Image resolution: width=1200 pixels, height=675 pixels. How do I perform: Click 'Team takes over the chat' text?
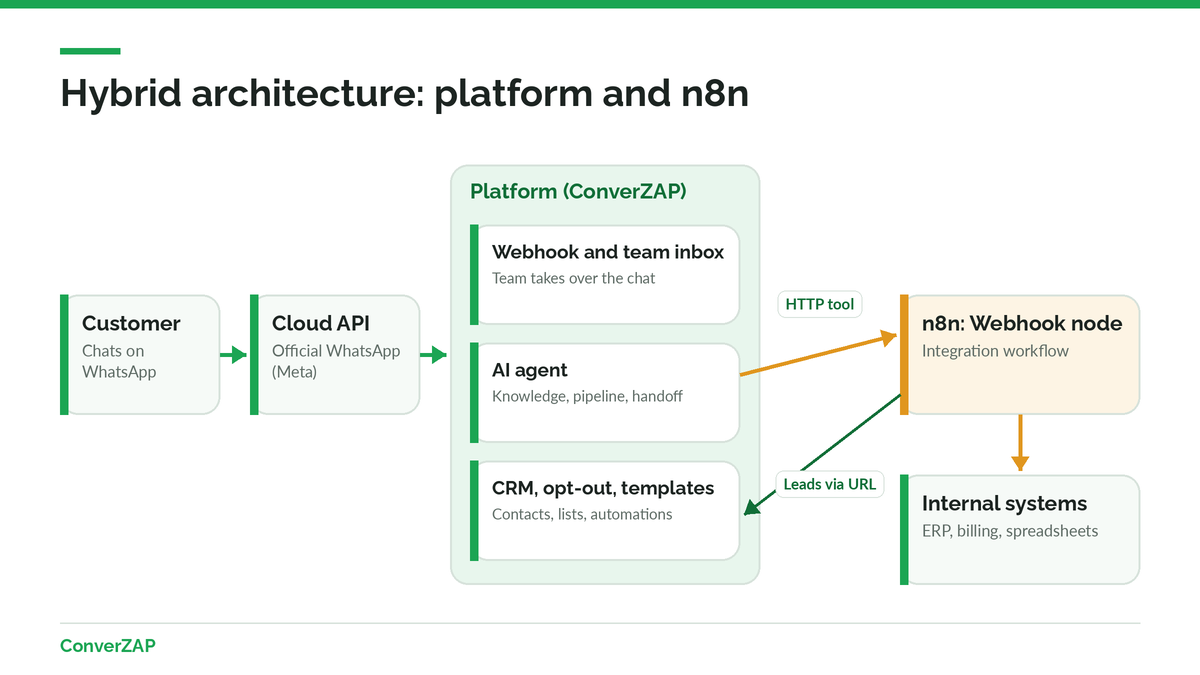click(573, 278)
